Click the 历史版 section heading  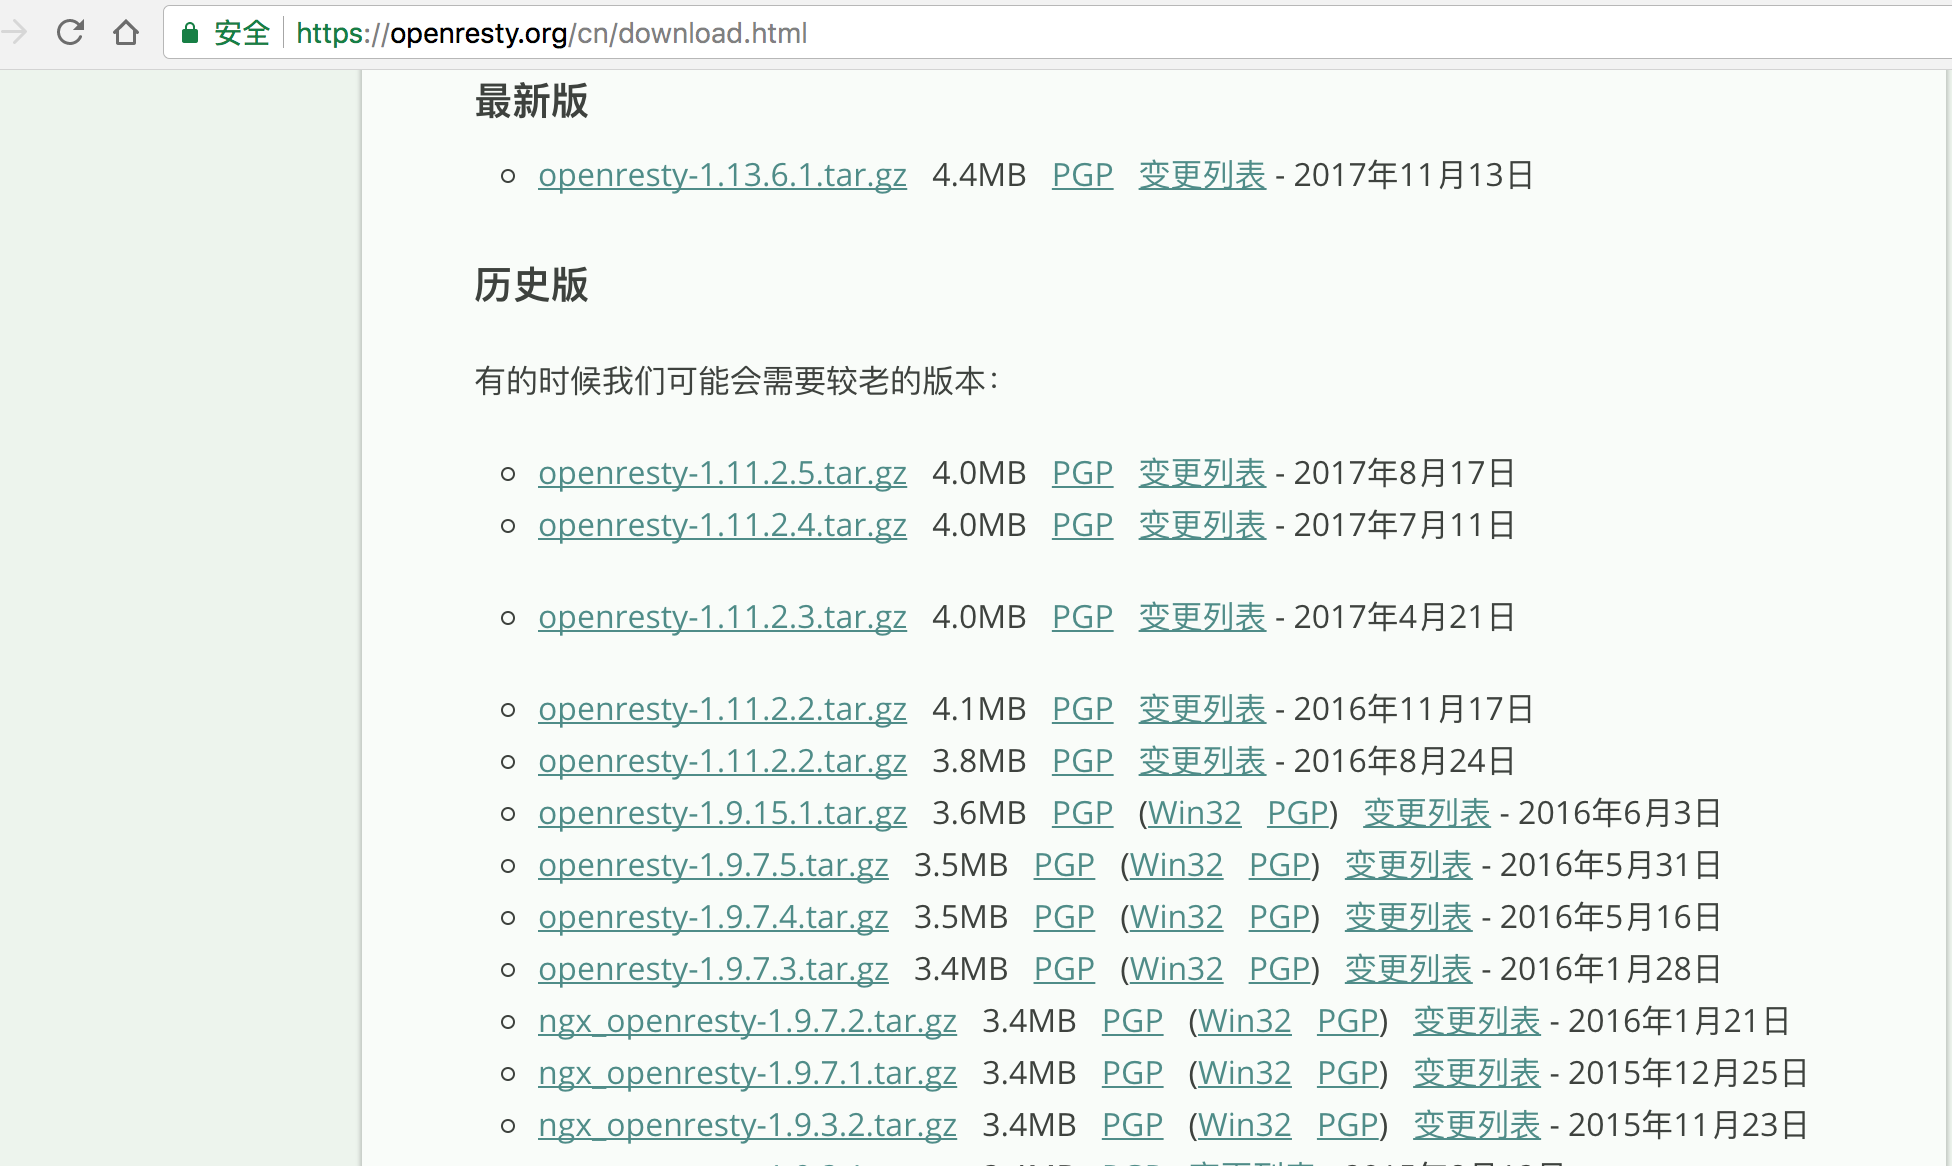pyautogui.click(x=531, y=285)
